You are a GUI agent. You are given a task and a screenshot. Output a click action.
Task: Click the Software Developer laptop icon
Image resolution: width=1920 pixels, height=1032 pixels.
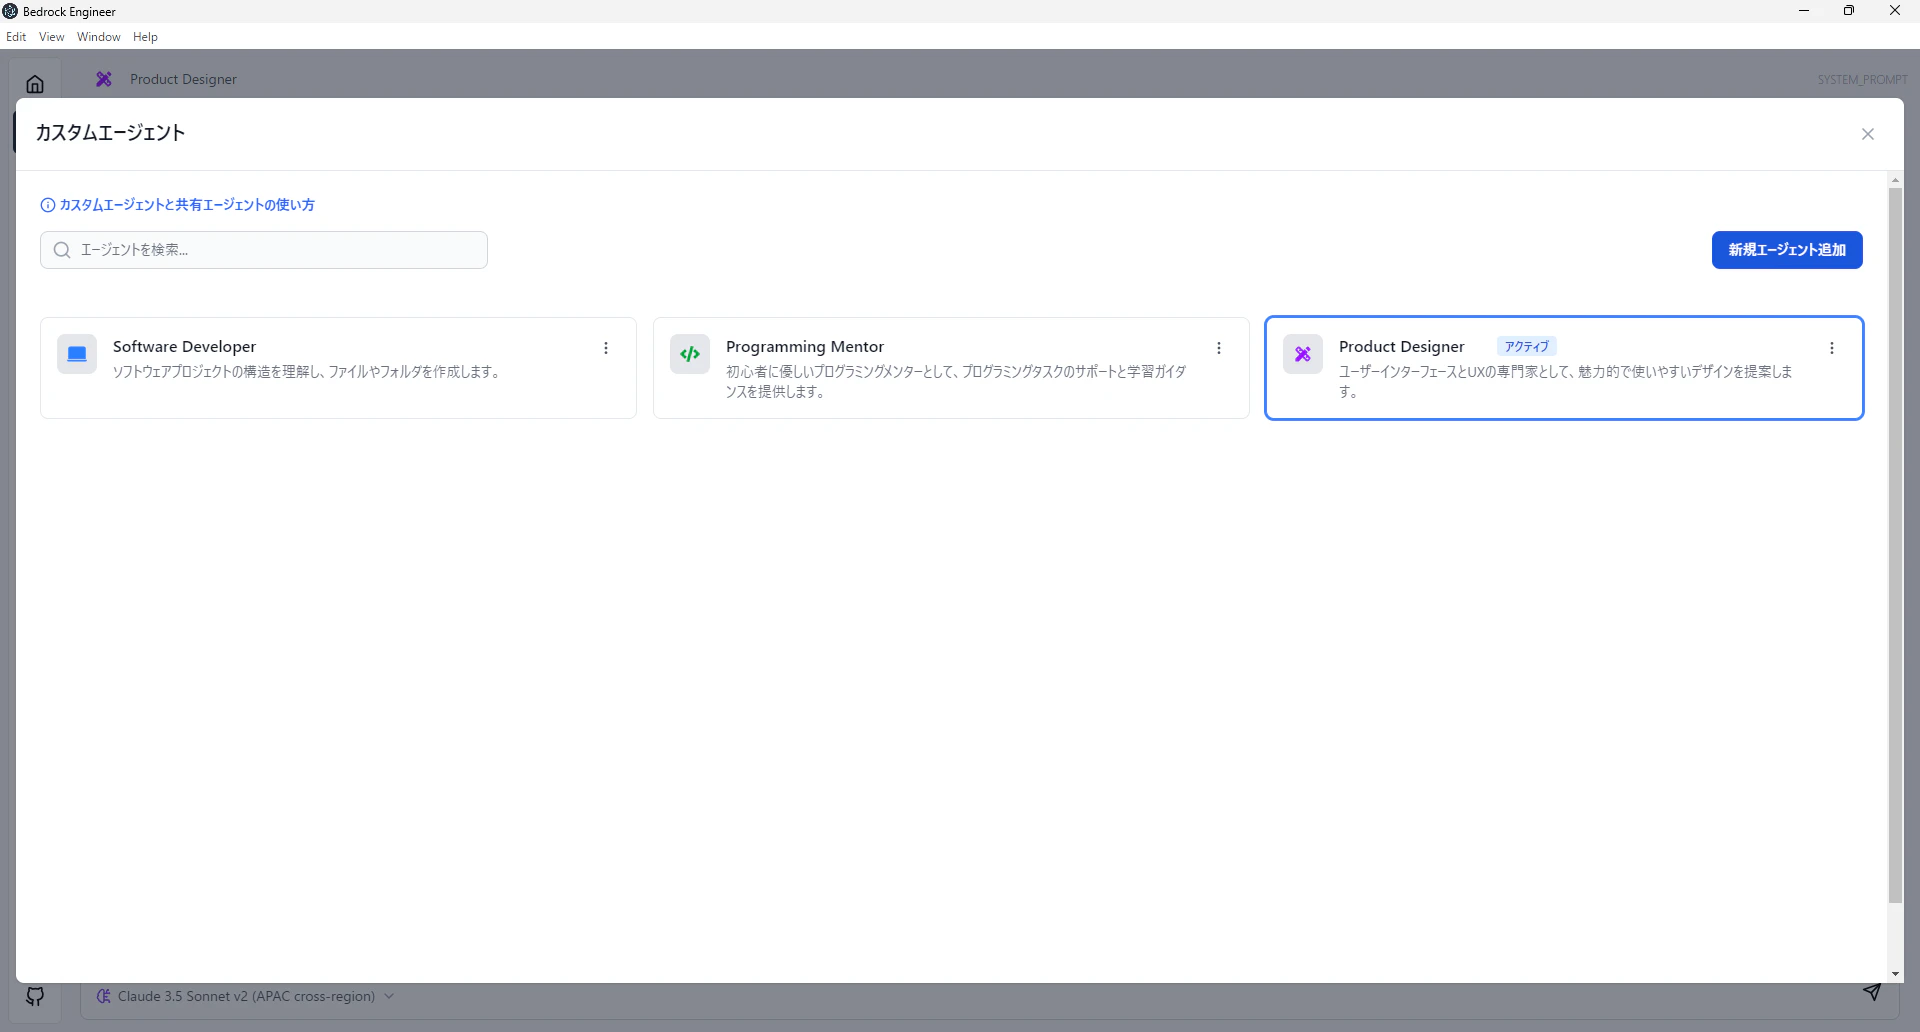coord(77,354)
